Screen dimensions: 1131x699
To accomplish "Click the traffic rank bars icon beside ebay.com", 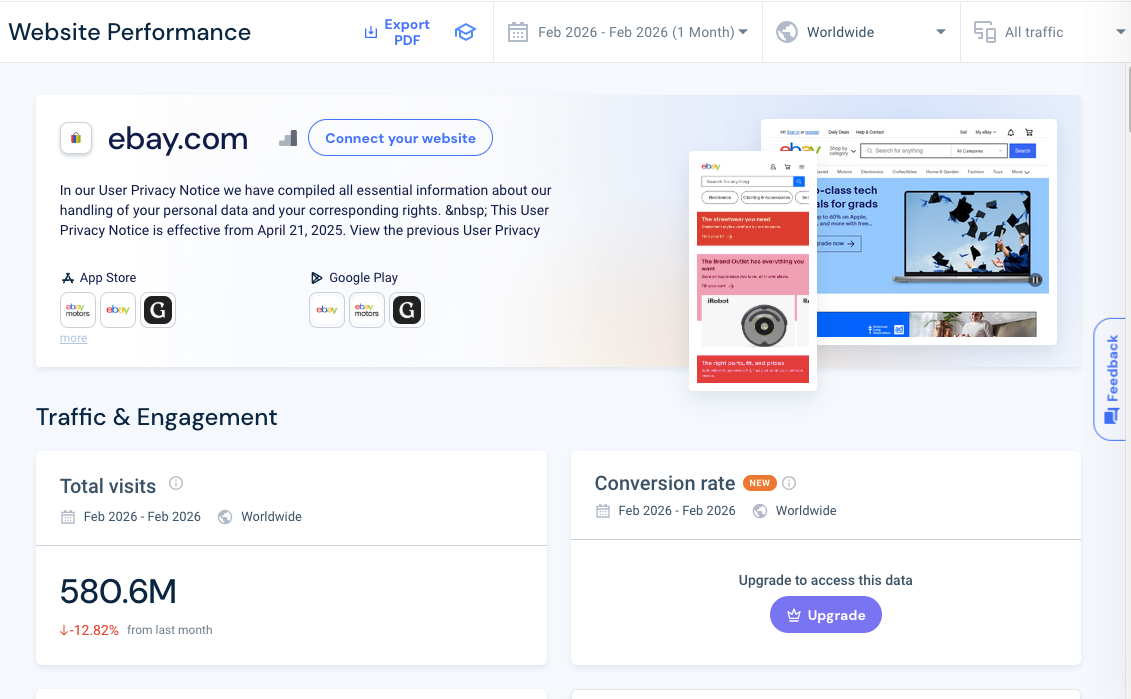I will point(288,138).
